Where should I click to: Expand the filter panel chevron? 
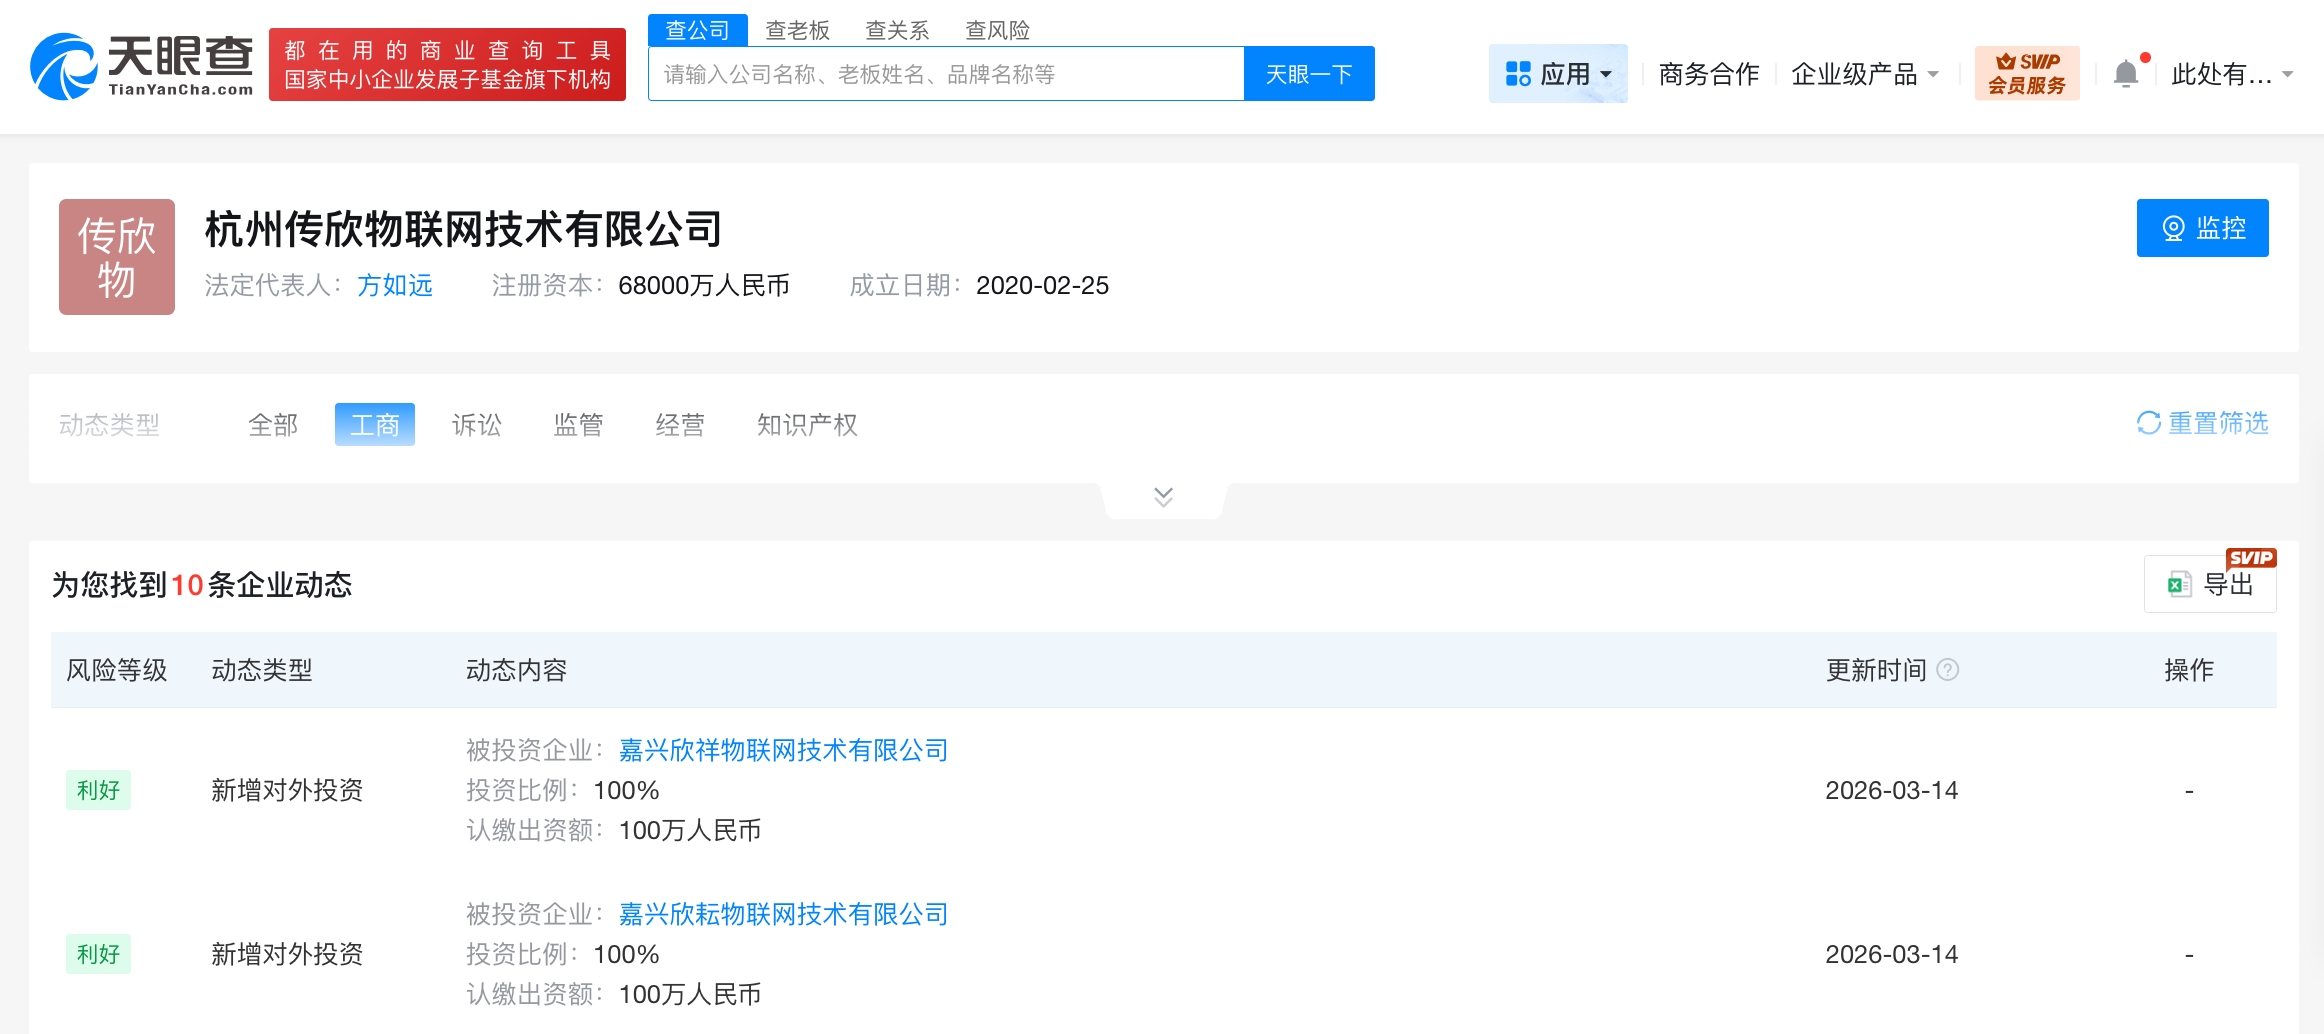coord(1163,497)
